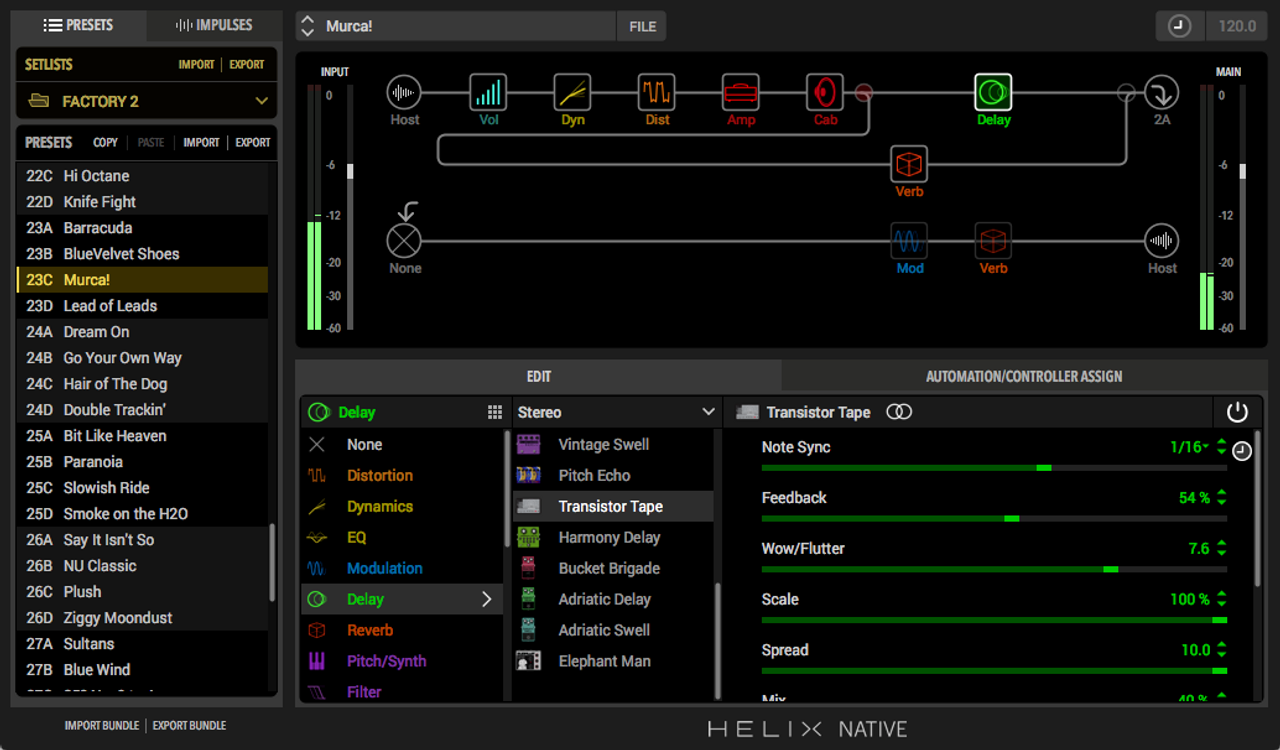Switch to the Presets tab
Viewport: 1280px width, 750px height.
click(79, 25)
